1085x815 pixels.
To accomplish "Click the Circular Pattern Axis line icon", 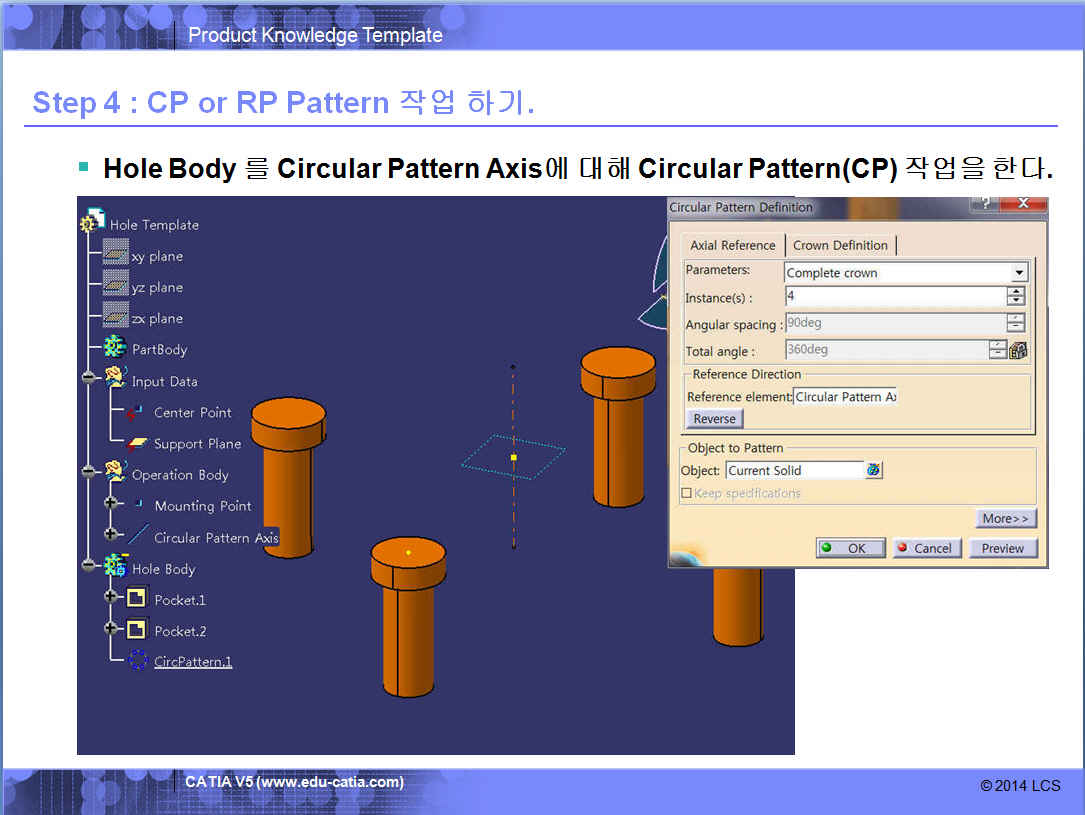I will [x=138, y=535].
